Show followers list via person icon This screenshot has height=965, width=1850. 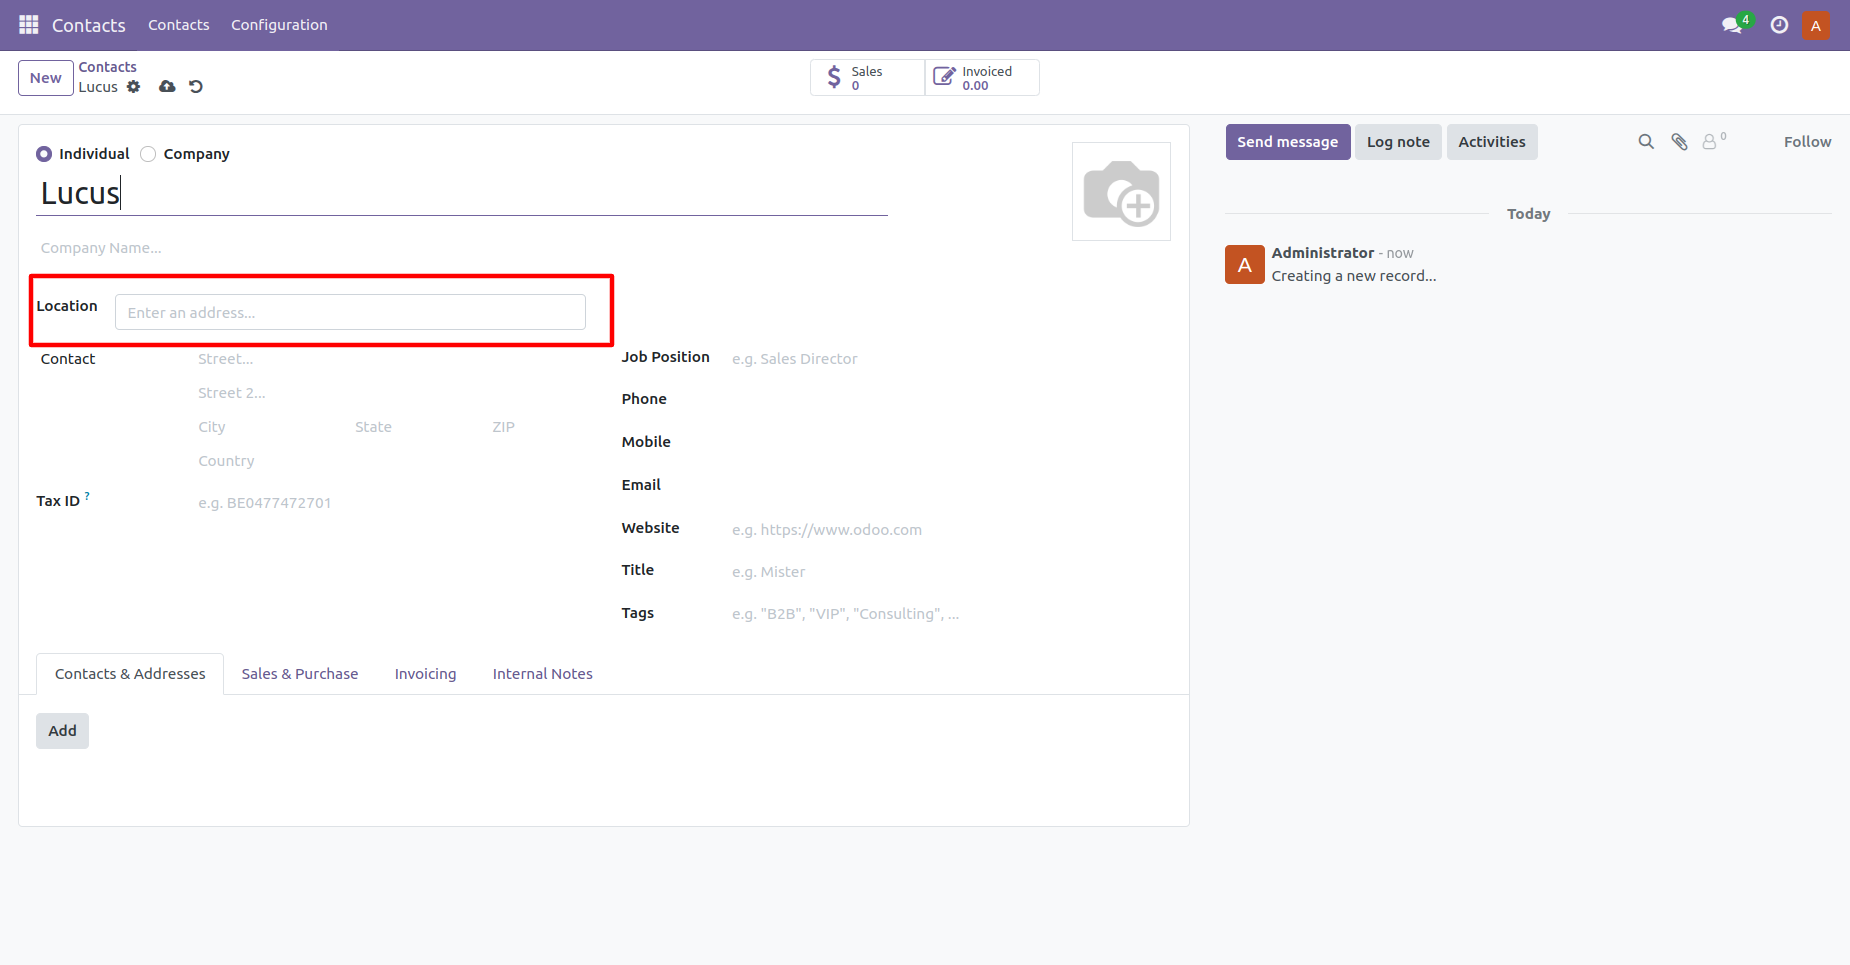tap(1712, 141)
